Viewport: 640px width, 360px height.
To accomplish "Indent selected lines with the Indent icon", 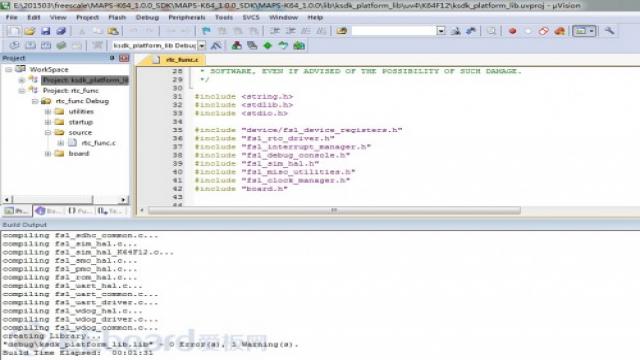I will coord(275,31).
